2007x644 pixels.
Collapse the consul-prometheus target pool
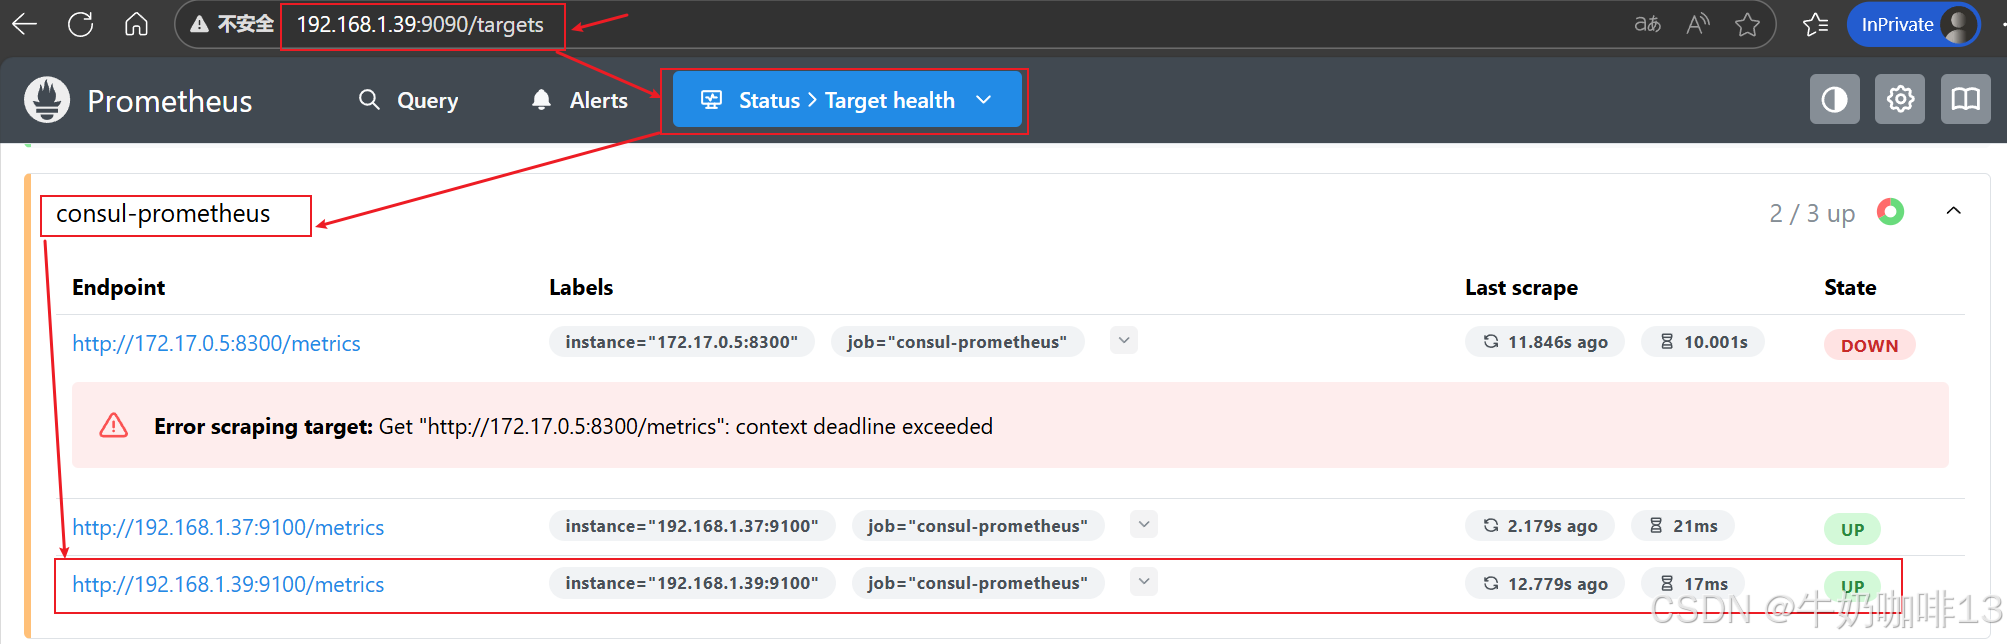tap(1954, 211)
